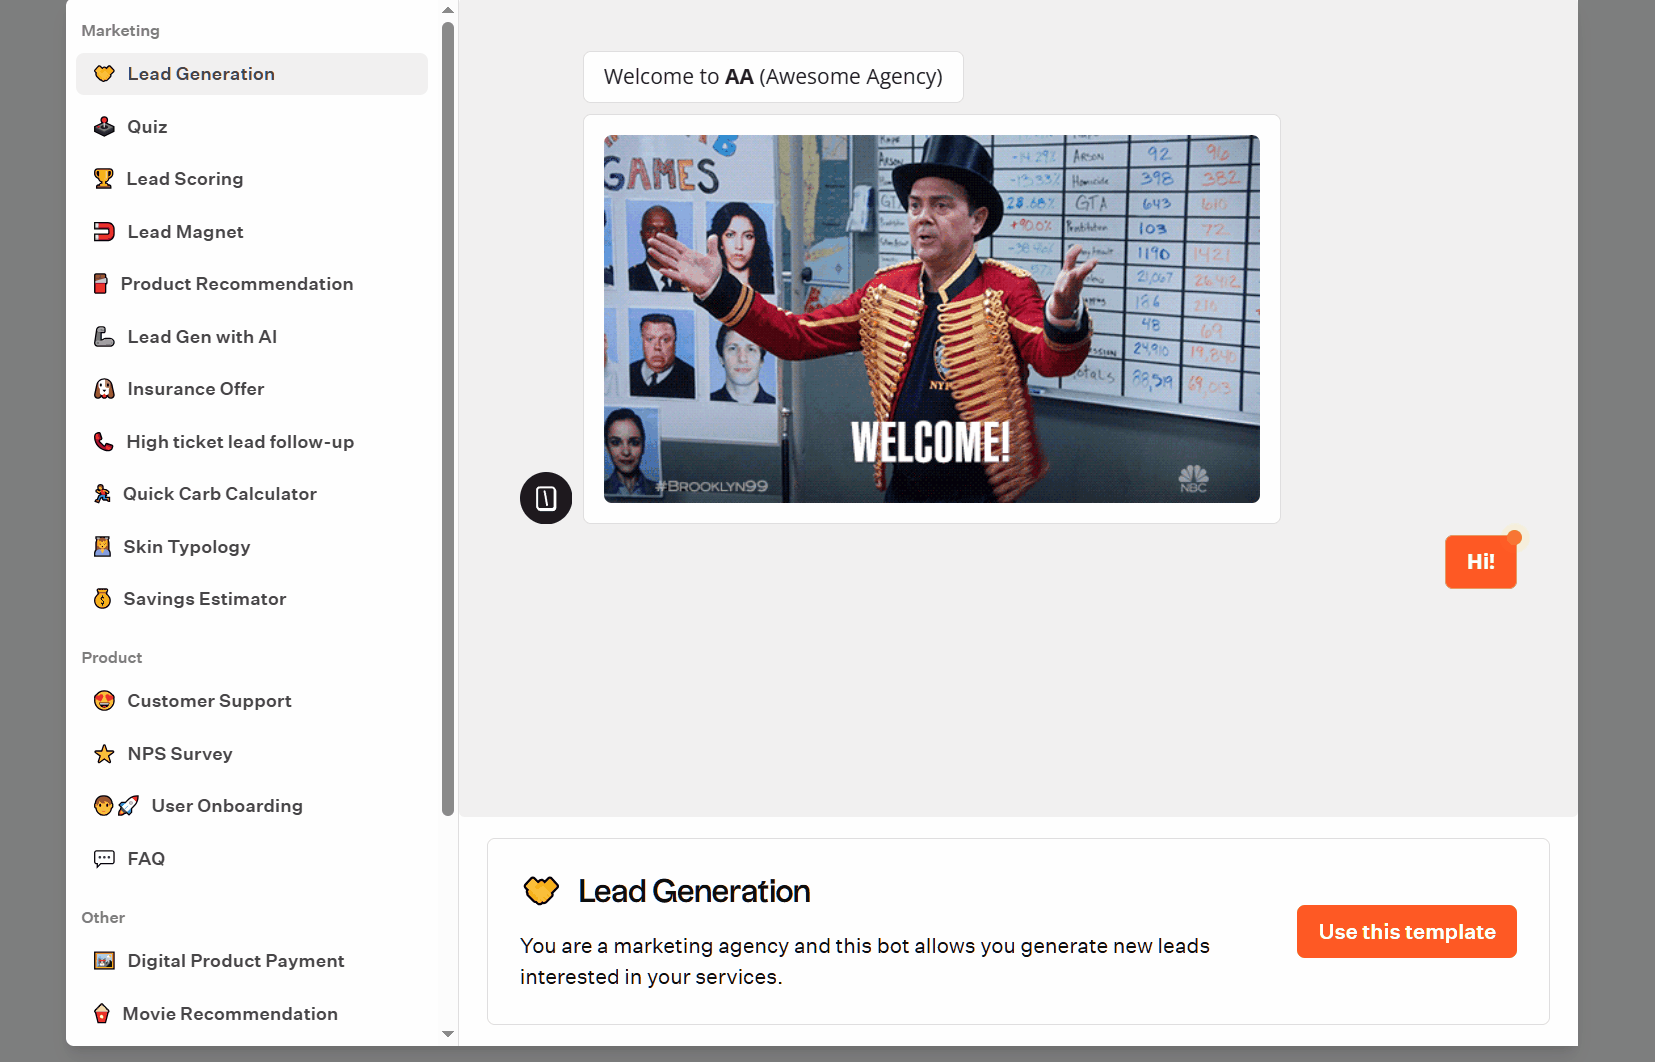Click the Lead Magnet magnet icon
Viewport: 1655px width, 1062px height.
pyautogui.click(x=104, y=232)
